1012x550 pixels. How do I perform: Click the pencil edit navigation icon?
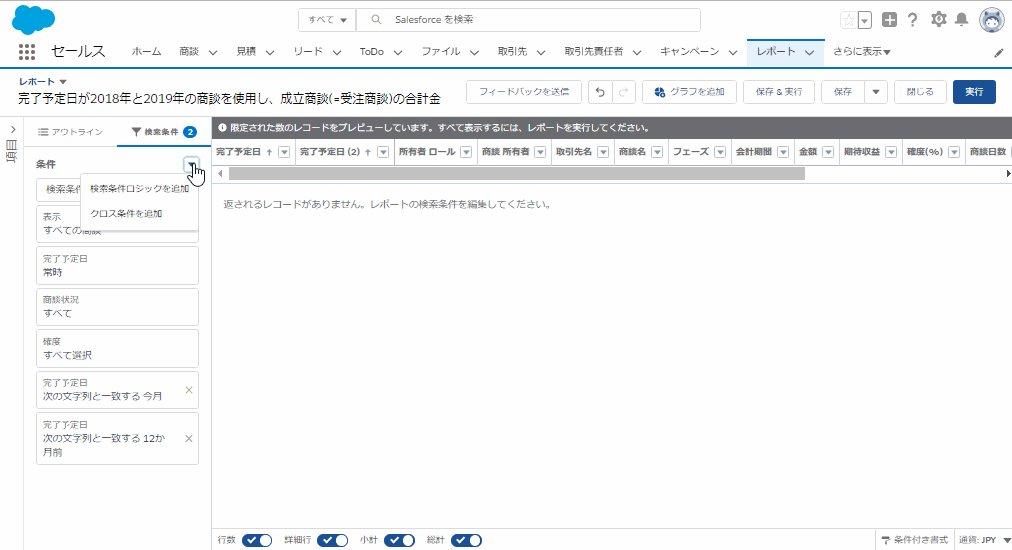pos(998,53)
